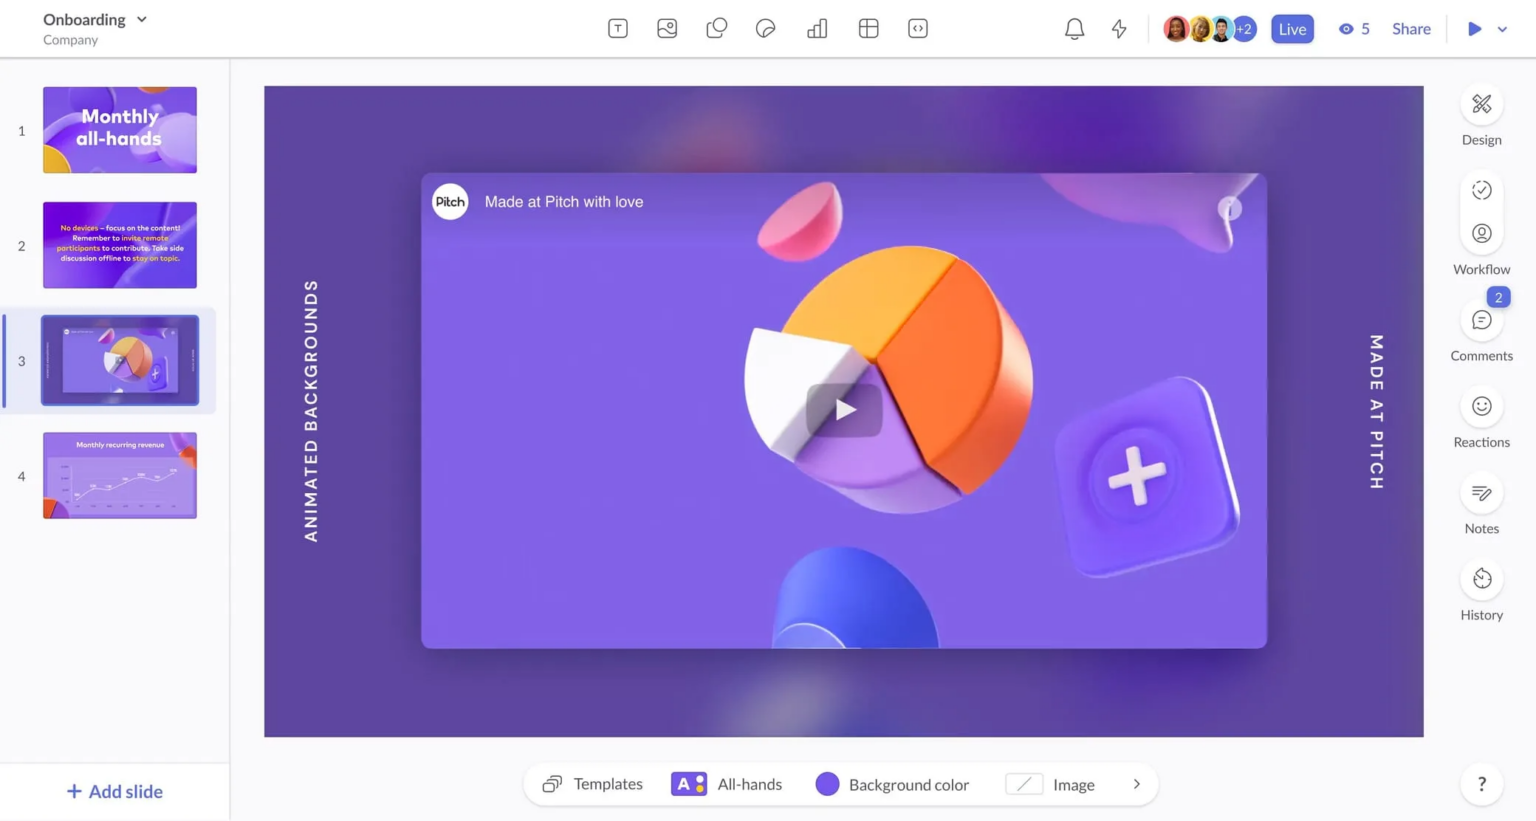The image size is (1536, 821).
Task: Open the Image insert tool
Action: click(667, 28)
